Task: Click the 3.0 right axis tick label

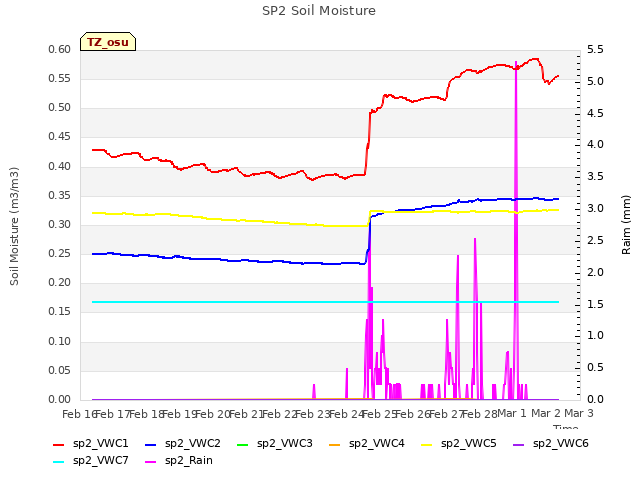Action: 595,209
